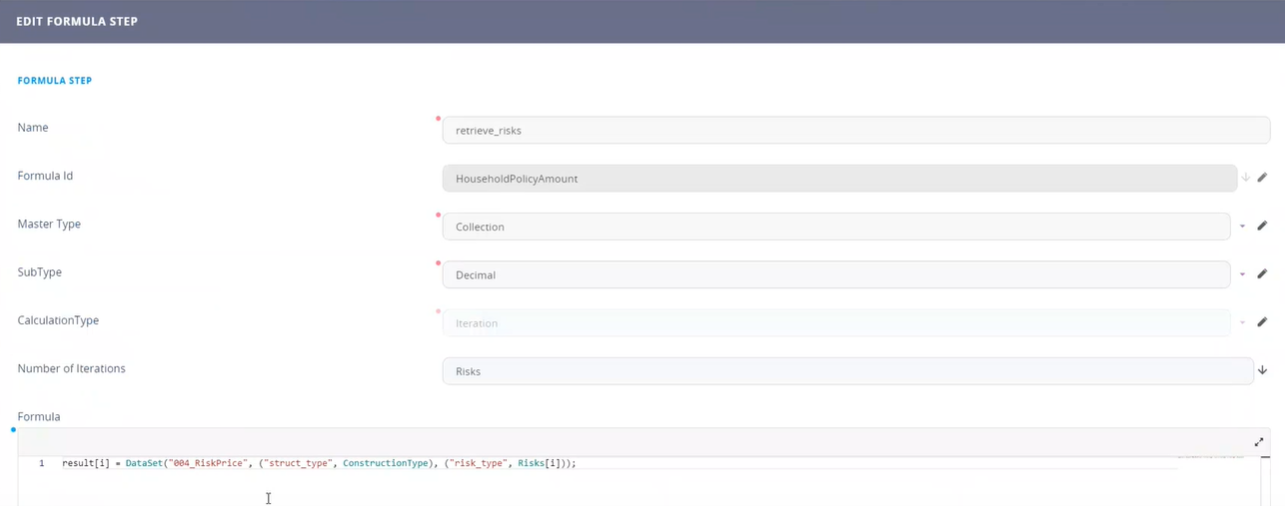Viewport: 1285px width, 506px height.
Task: Click the Risks Number of Iterations field
Action: tap(846, 371)
